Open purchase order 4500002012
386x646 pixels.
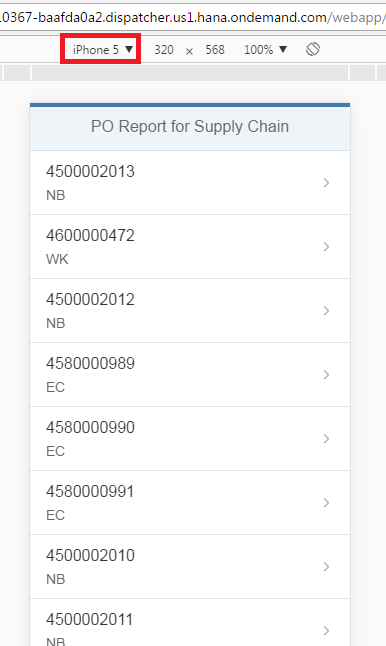(x=190, y=311)
